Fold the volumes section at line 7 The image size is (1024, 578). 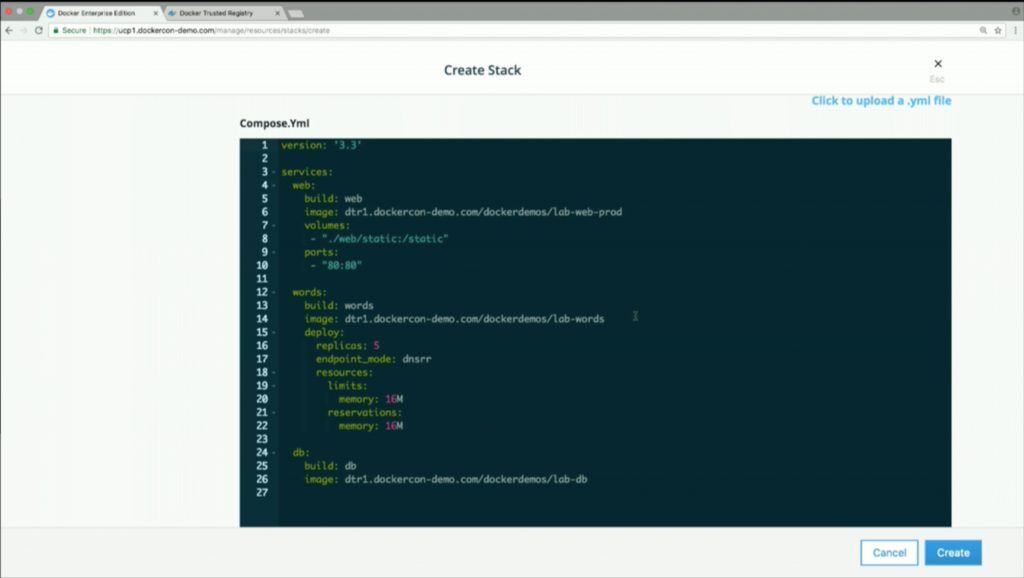click(274, 225)
